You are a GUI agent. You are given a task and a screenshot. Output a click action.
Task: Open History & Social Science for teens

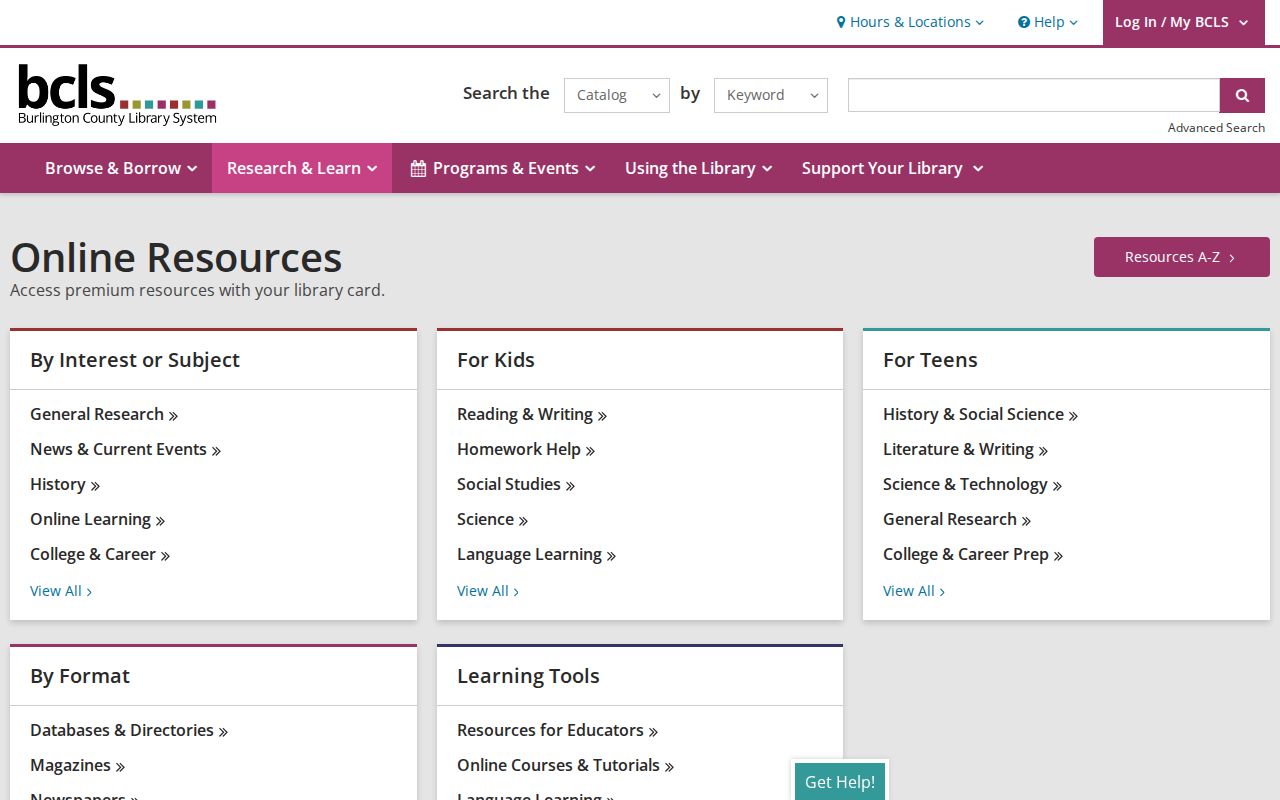pyautogui.click(x=981, y=414)
